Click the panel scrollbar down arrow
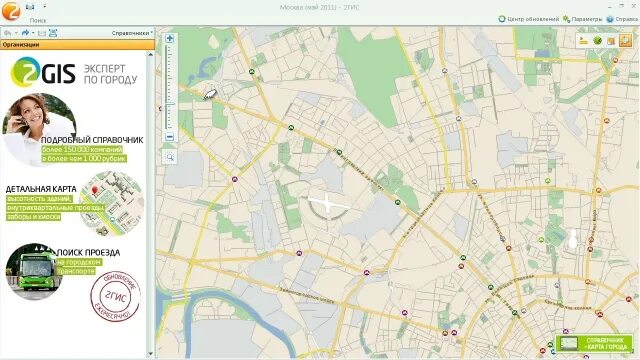The height and width of the screenshot is (360, 640). click(x=150, y=354)
